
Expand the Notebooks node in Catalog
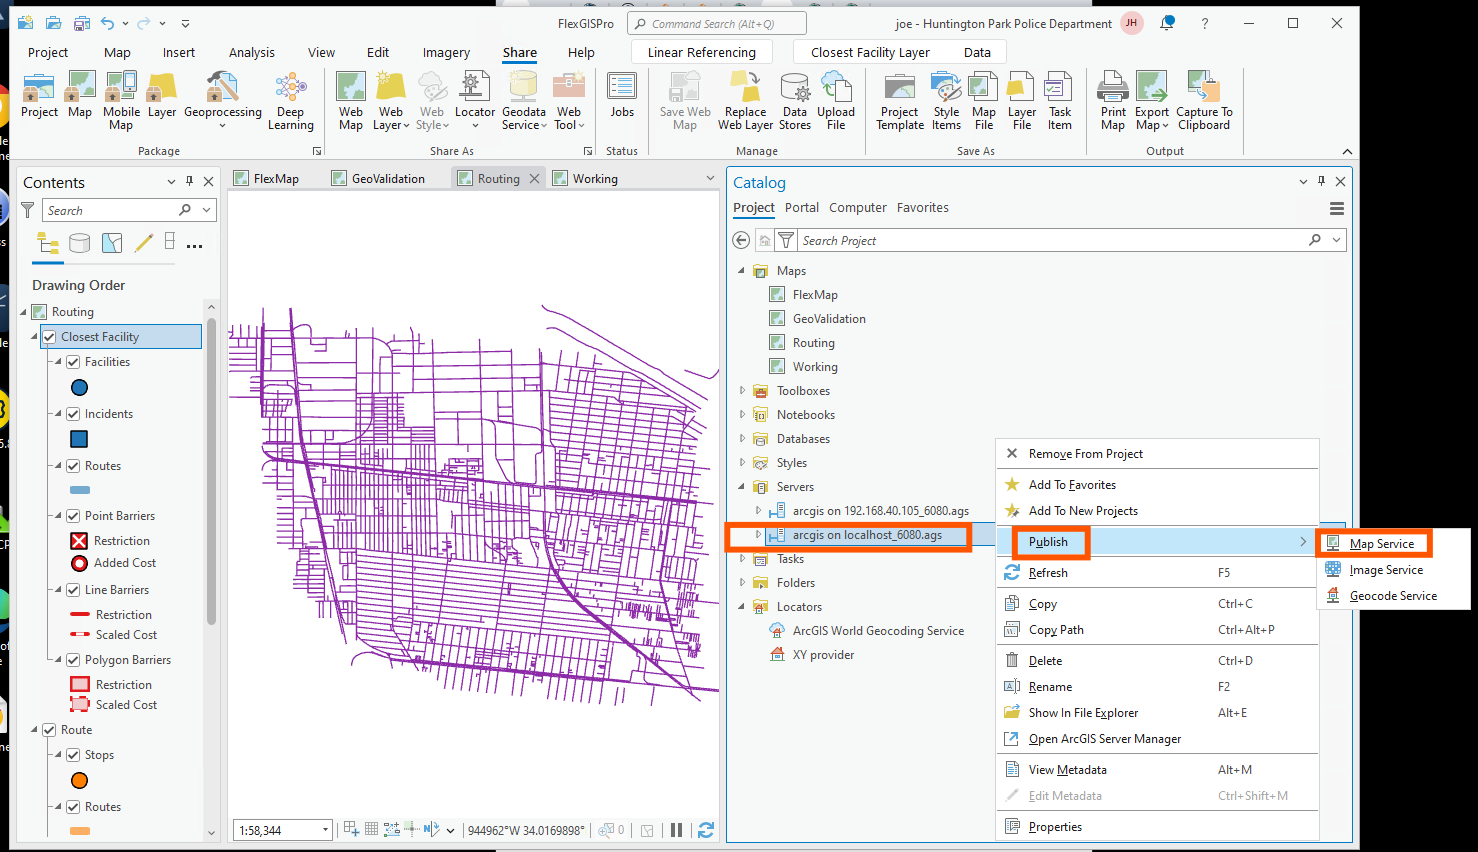tap(742, 415)
